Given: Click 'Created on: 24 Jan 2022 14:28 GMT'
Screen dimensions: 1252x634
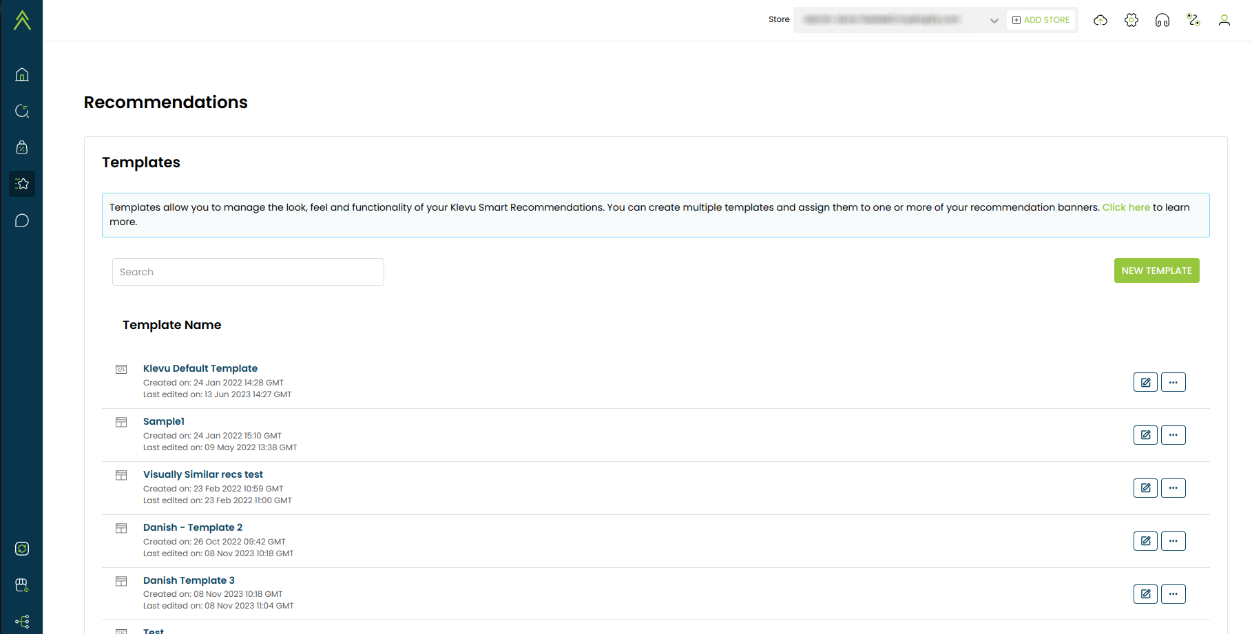Looking at the screenshot, I should [213, 383].
